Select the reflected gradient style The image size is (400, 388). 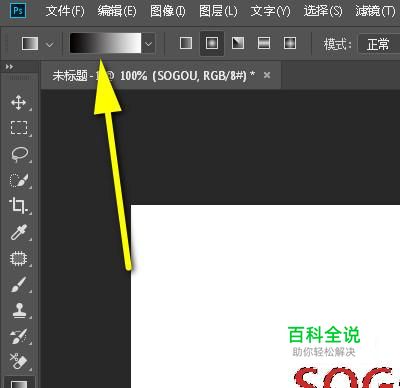tap(264, 43)
